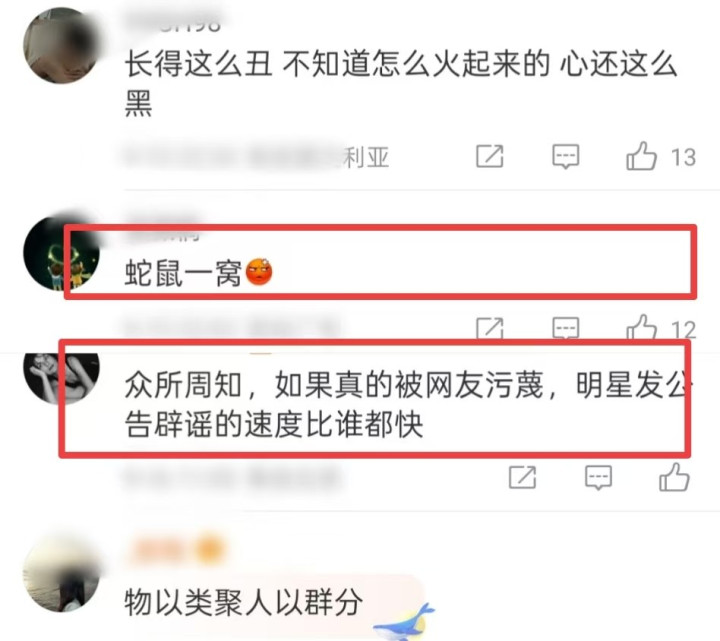720x641 pixels.
Task: Like the 蛇鼠一窝 comment
Action: coord(641,327)
